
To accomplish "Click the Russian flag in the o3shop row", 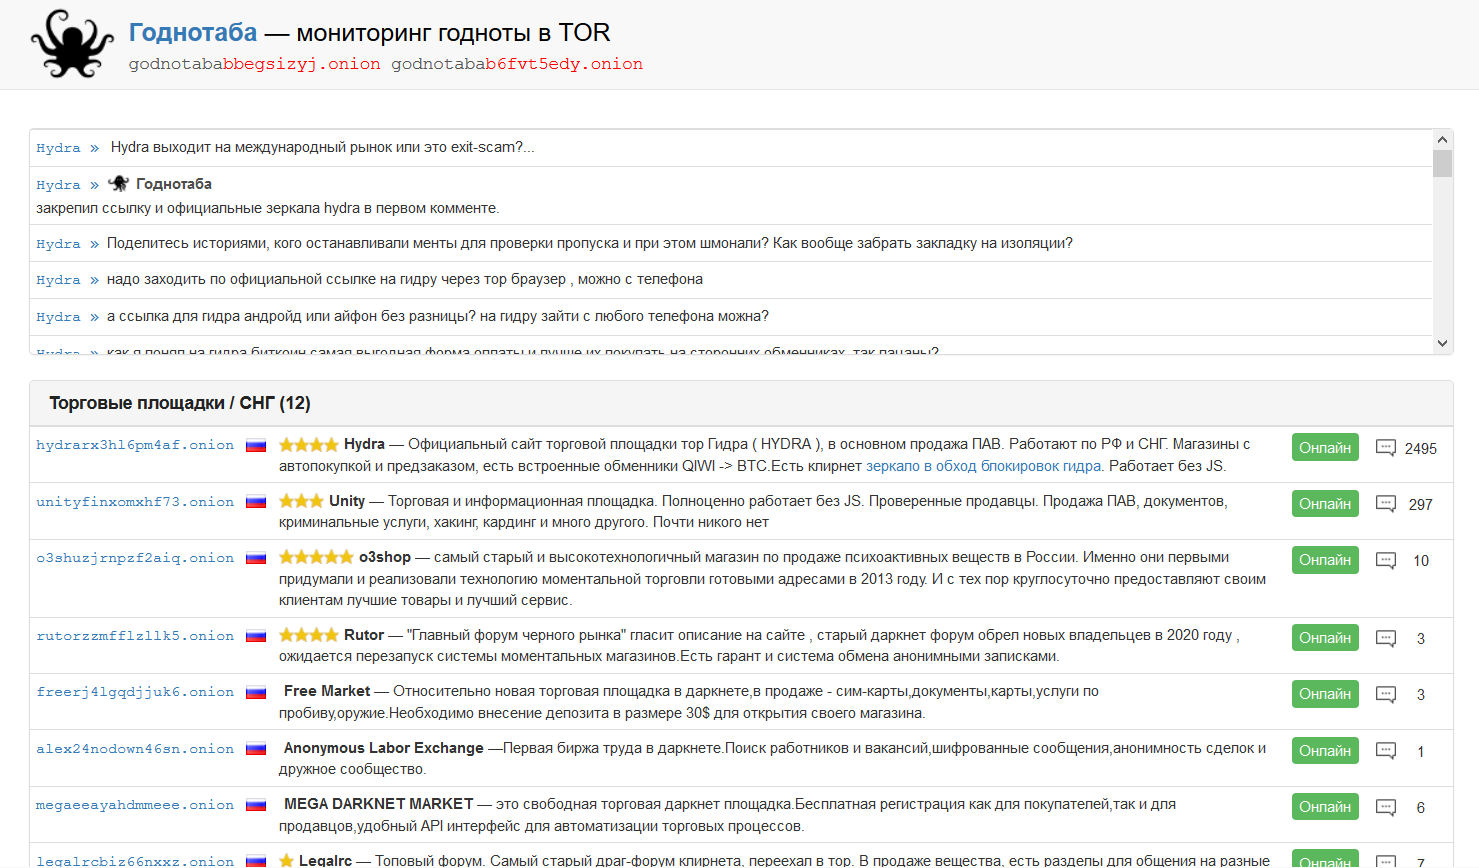I will [x=256, y=558].
